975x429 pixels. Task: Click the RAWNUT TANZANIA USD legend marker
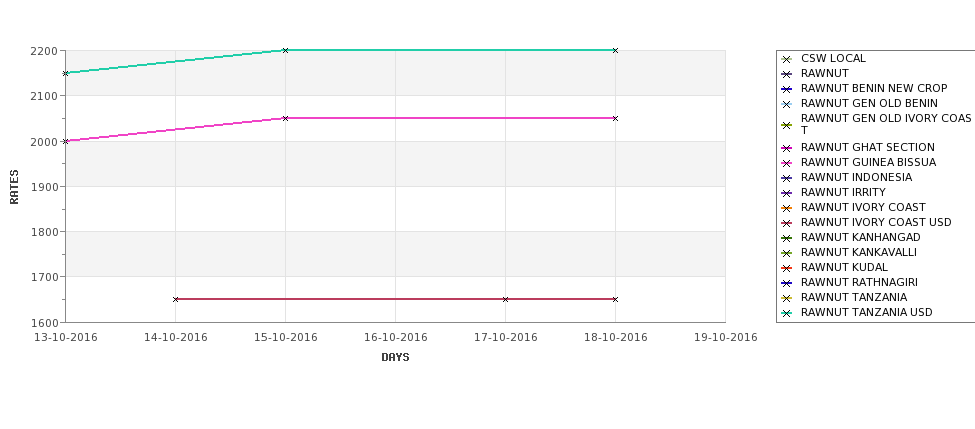[x=787, y=313]
